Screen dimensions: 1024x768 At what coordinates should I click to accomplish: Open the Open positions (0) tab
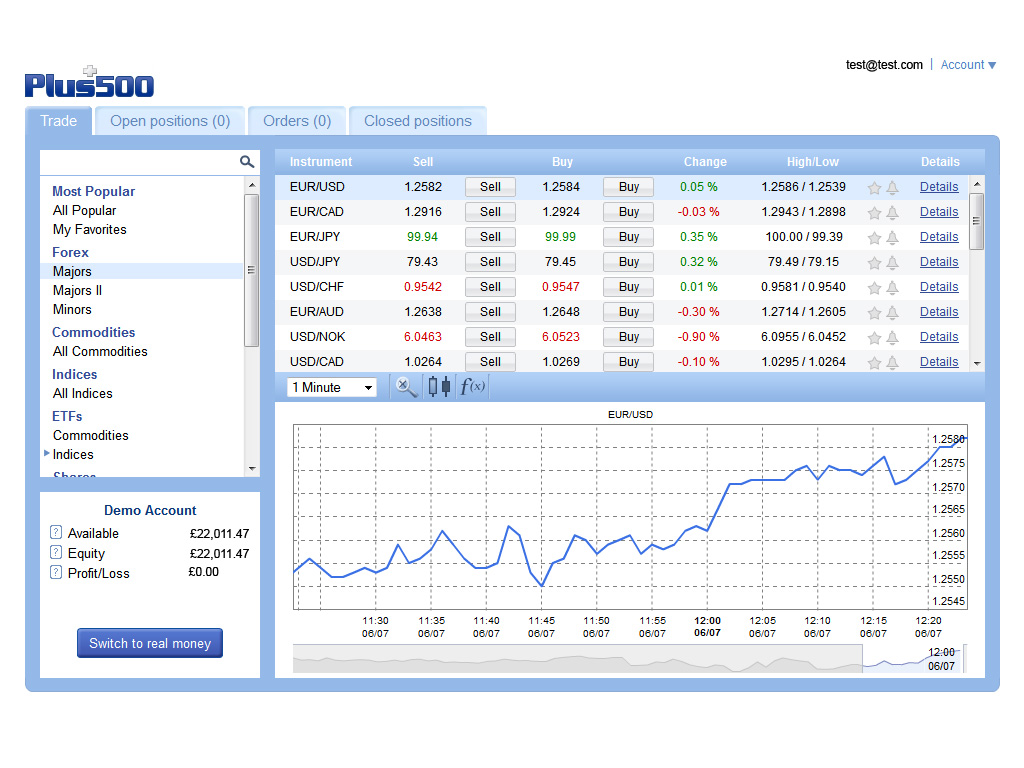(170, 121)
